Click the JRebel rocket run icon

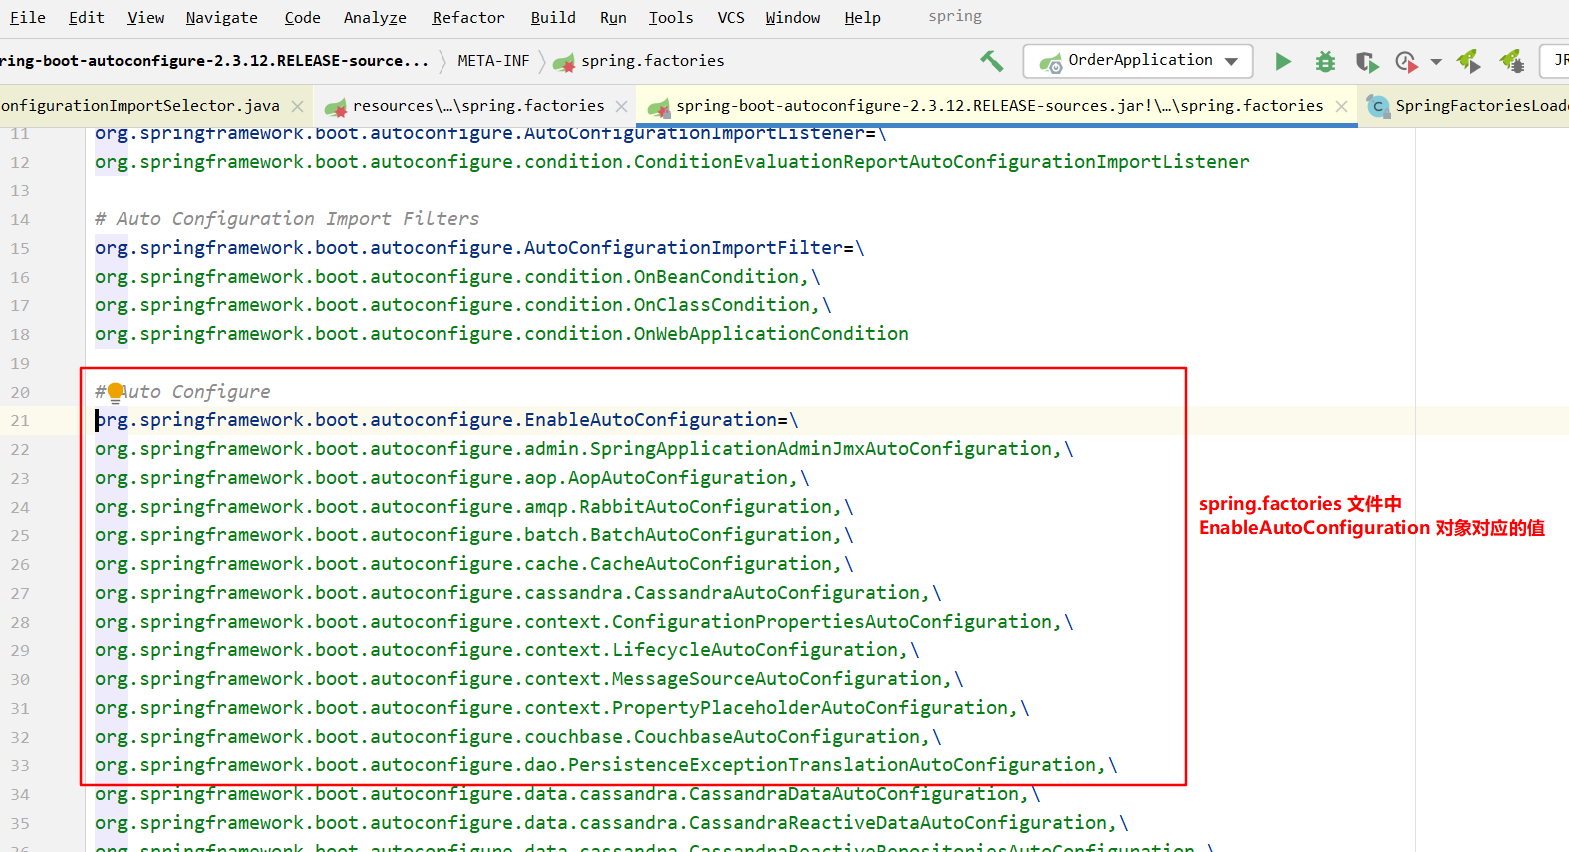1468,62
